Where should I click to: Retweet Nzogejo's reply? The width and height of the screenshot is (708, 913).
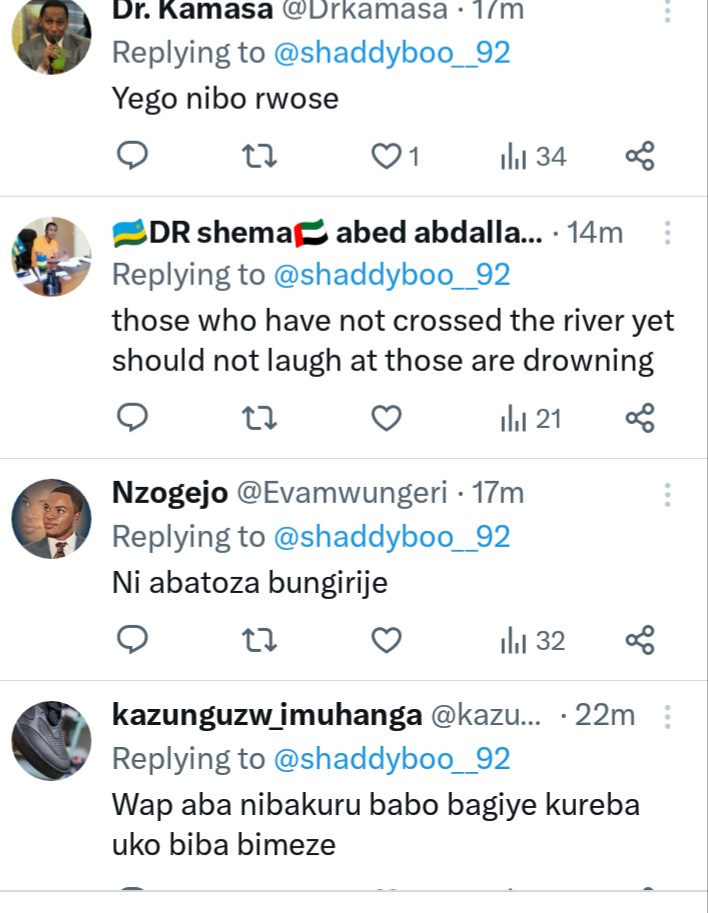click(x=260, y=640)
